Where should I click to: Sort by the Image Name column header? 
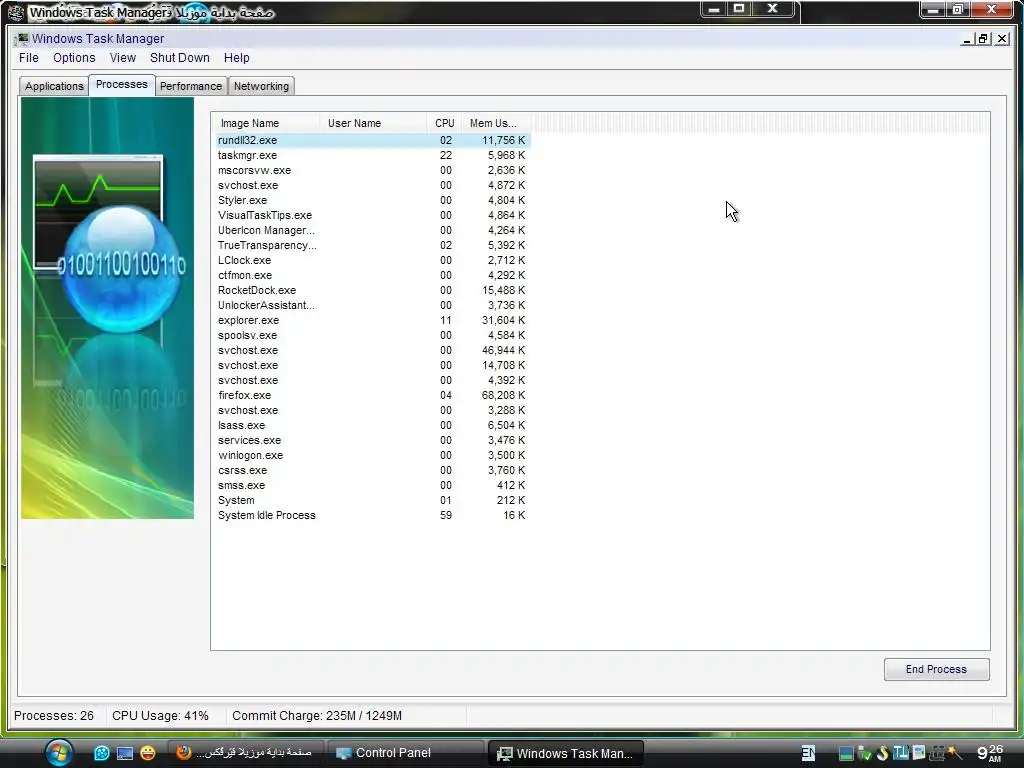tap(267, 123)
